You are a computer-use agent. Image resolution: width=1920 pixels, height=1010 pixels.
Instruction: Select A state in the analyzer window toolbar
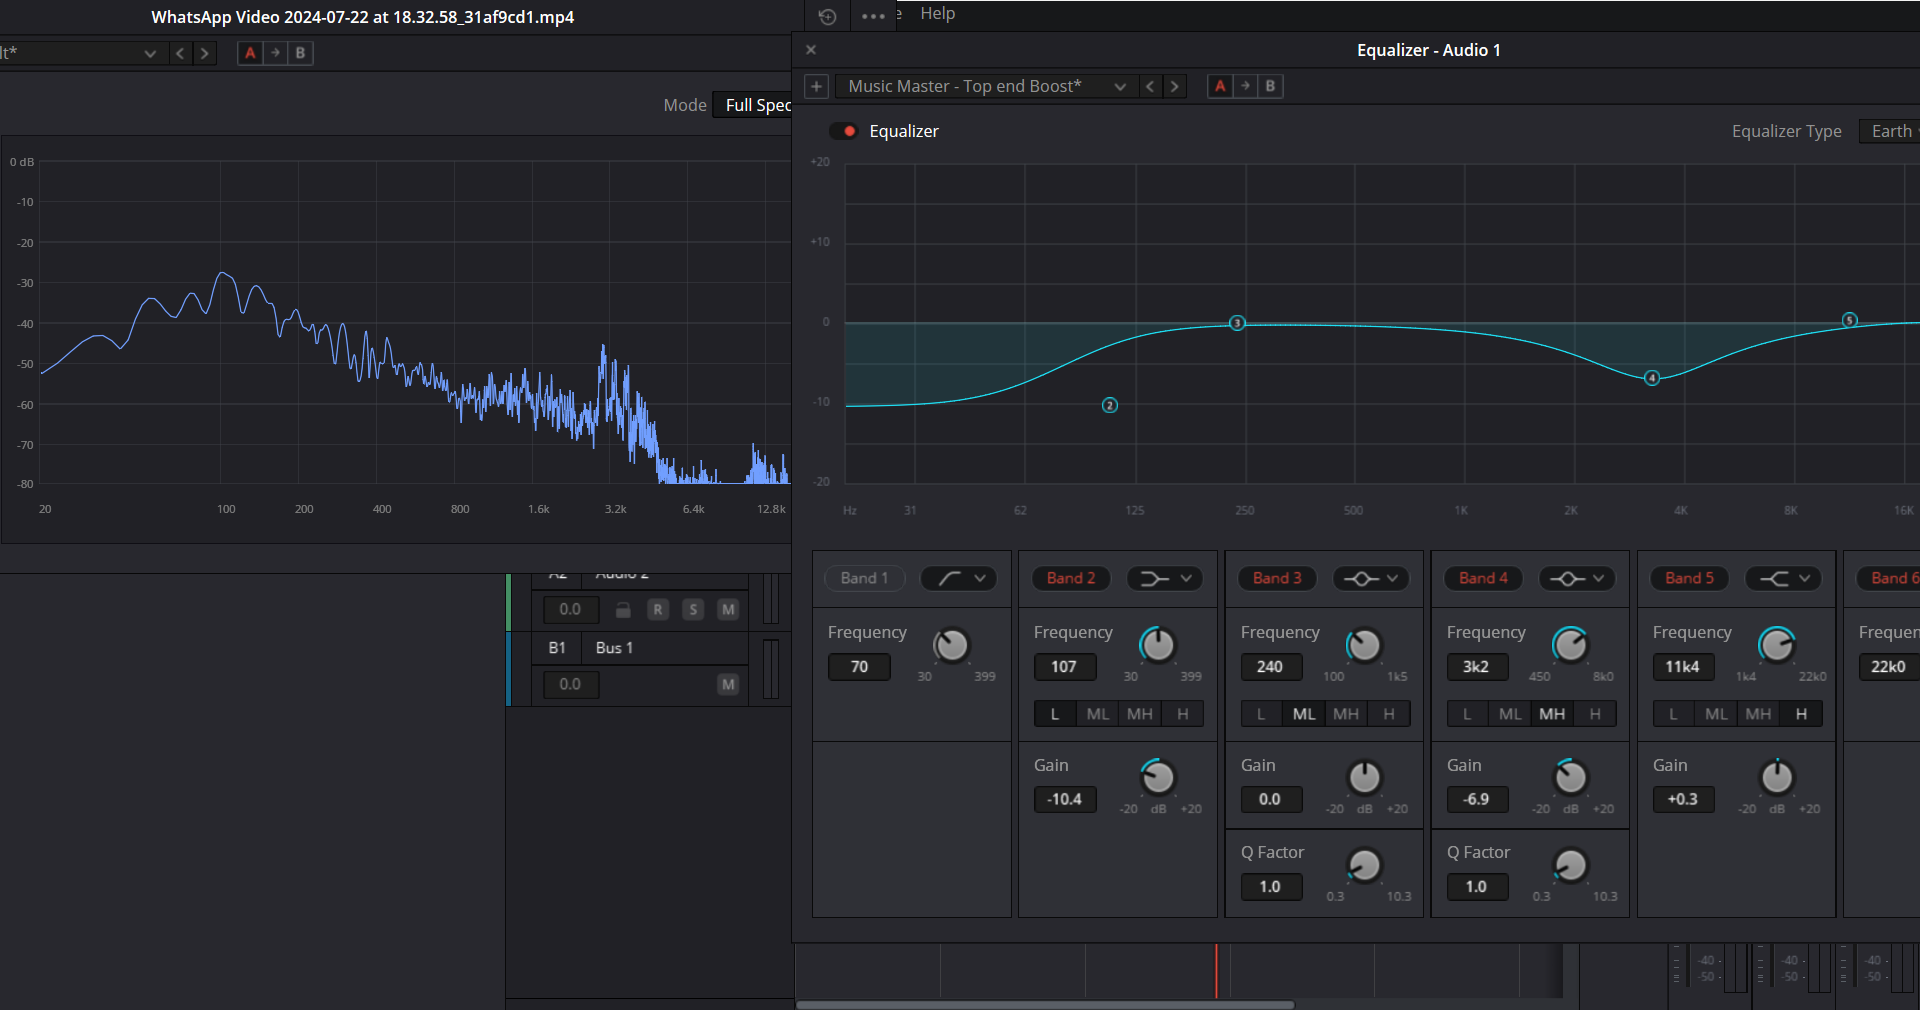(250, 53)
